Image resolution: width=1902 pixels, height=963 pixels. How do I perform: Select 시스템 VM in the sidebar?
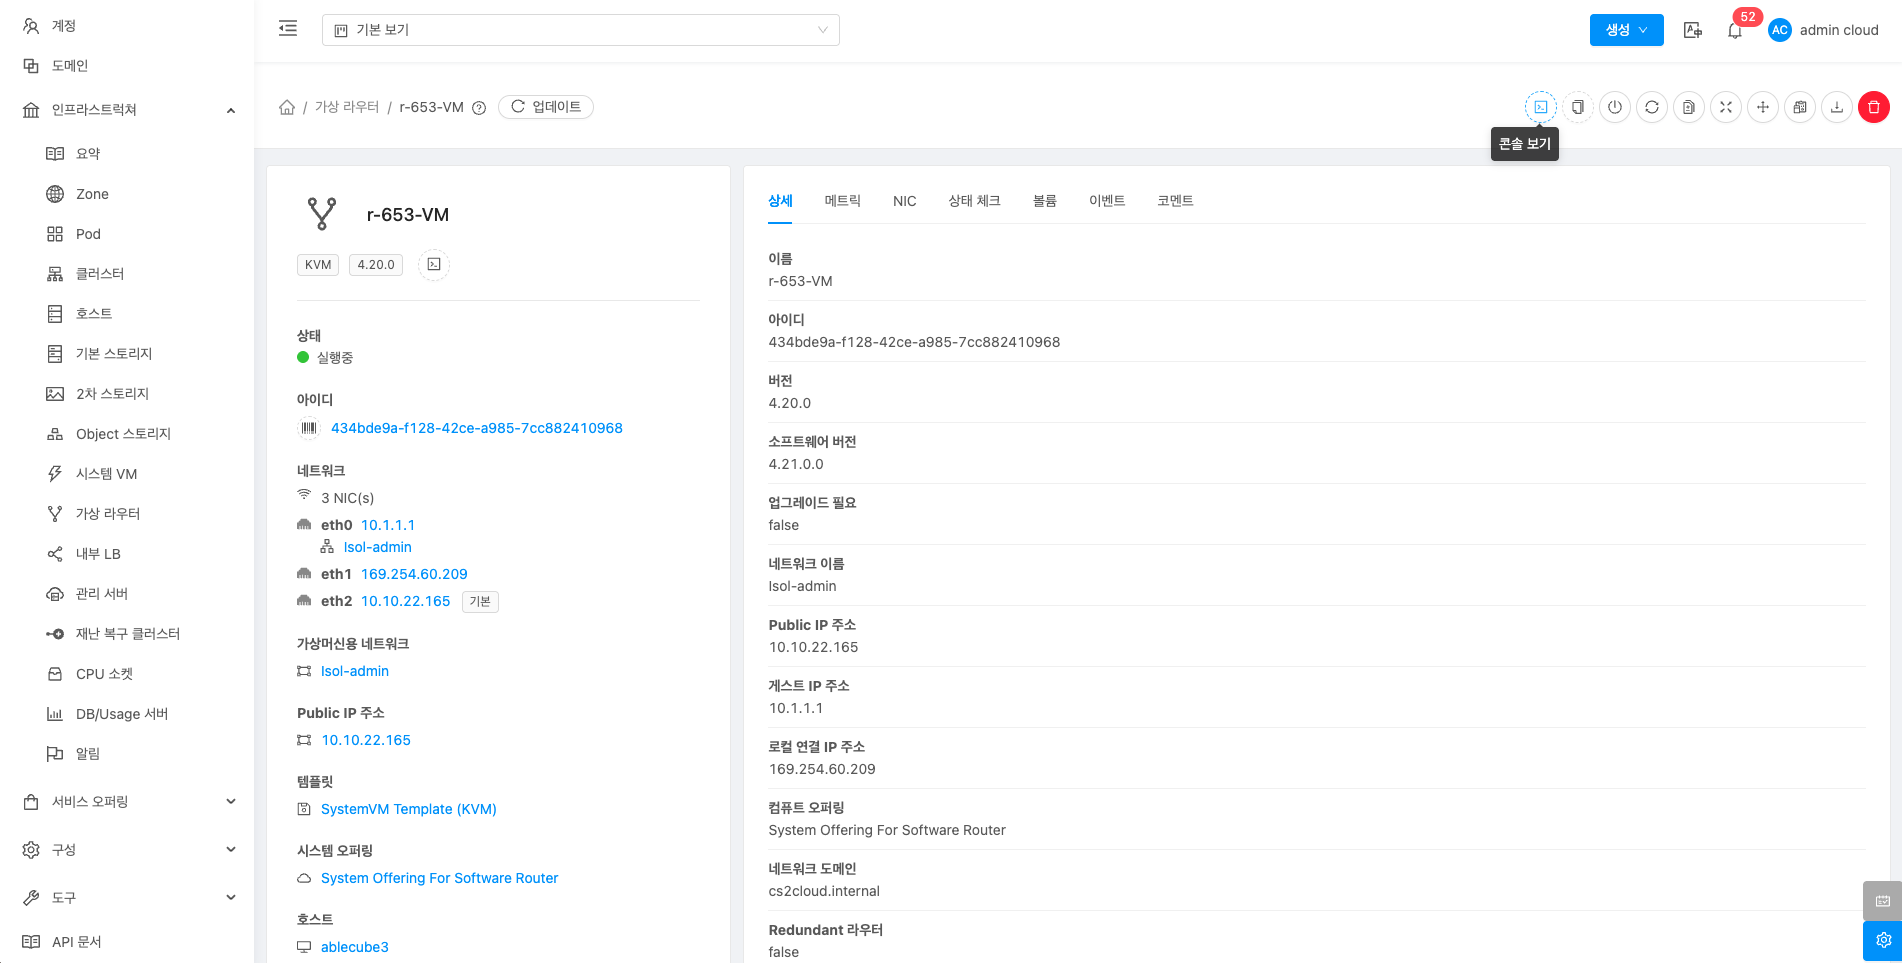pyautogui.click(x=106, y=474)
